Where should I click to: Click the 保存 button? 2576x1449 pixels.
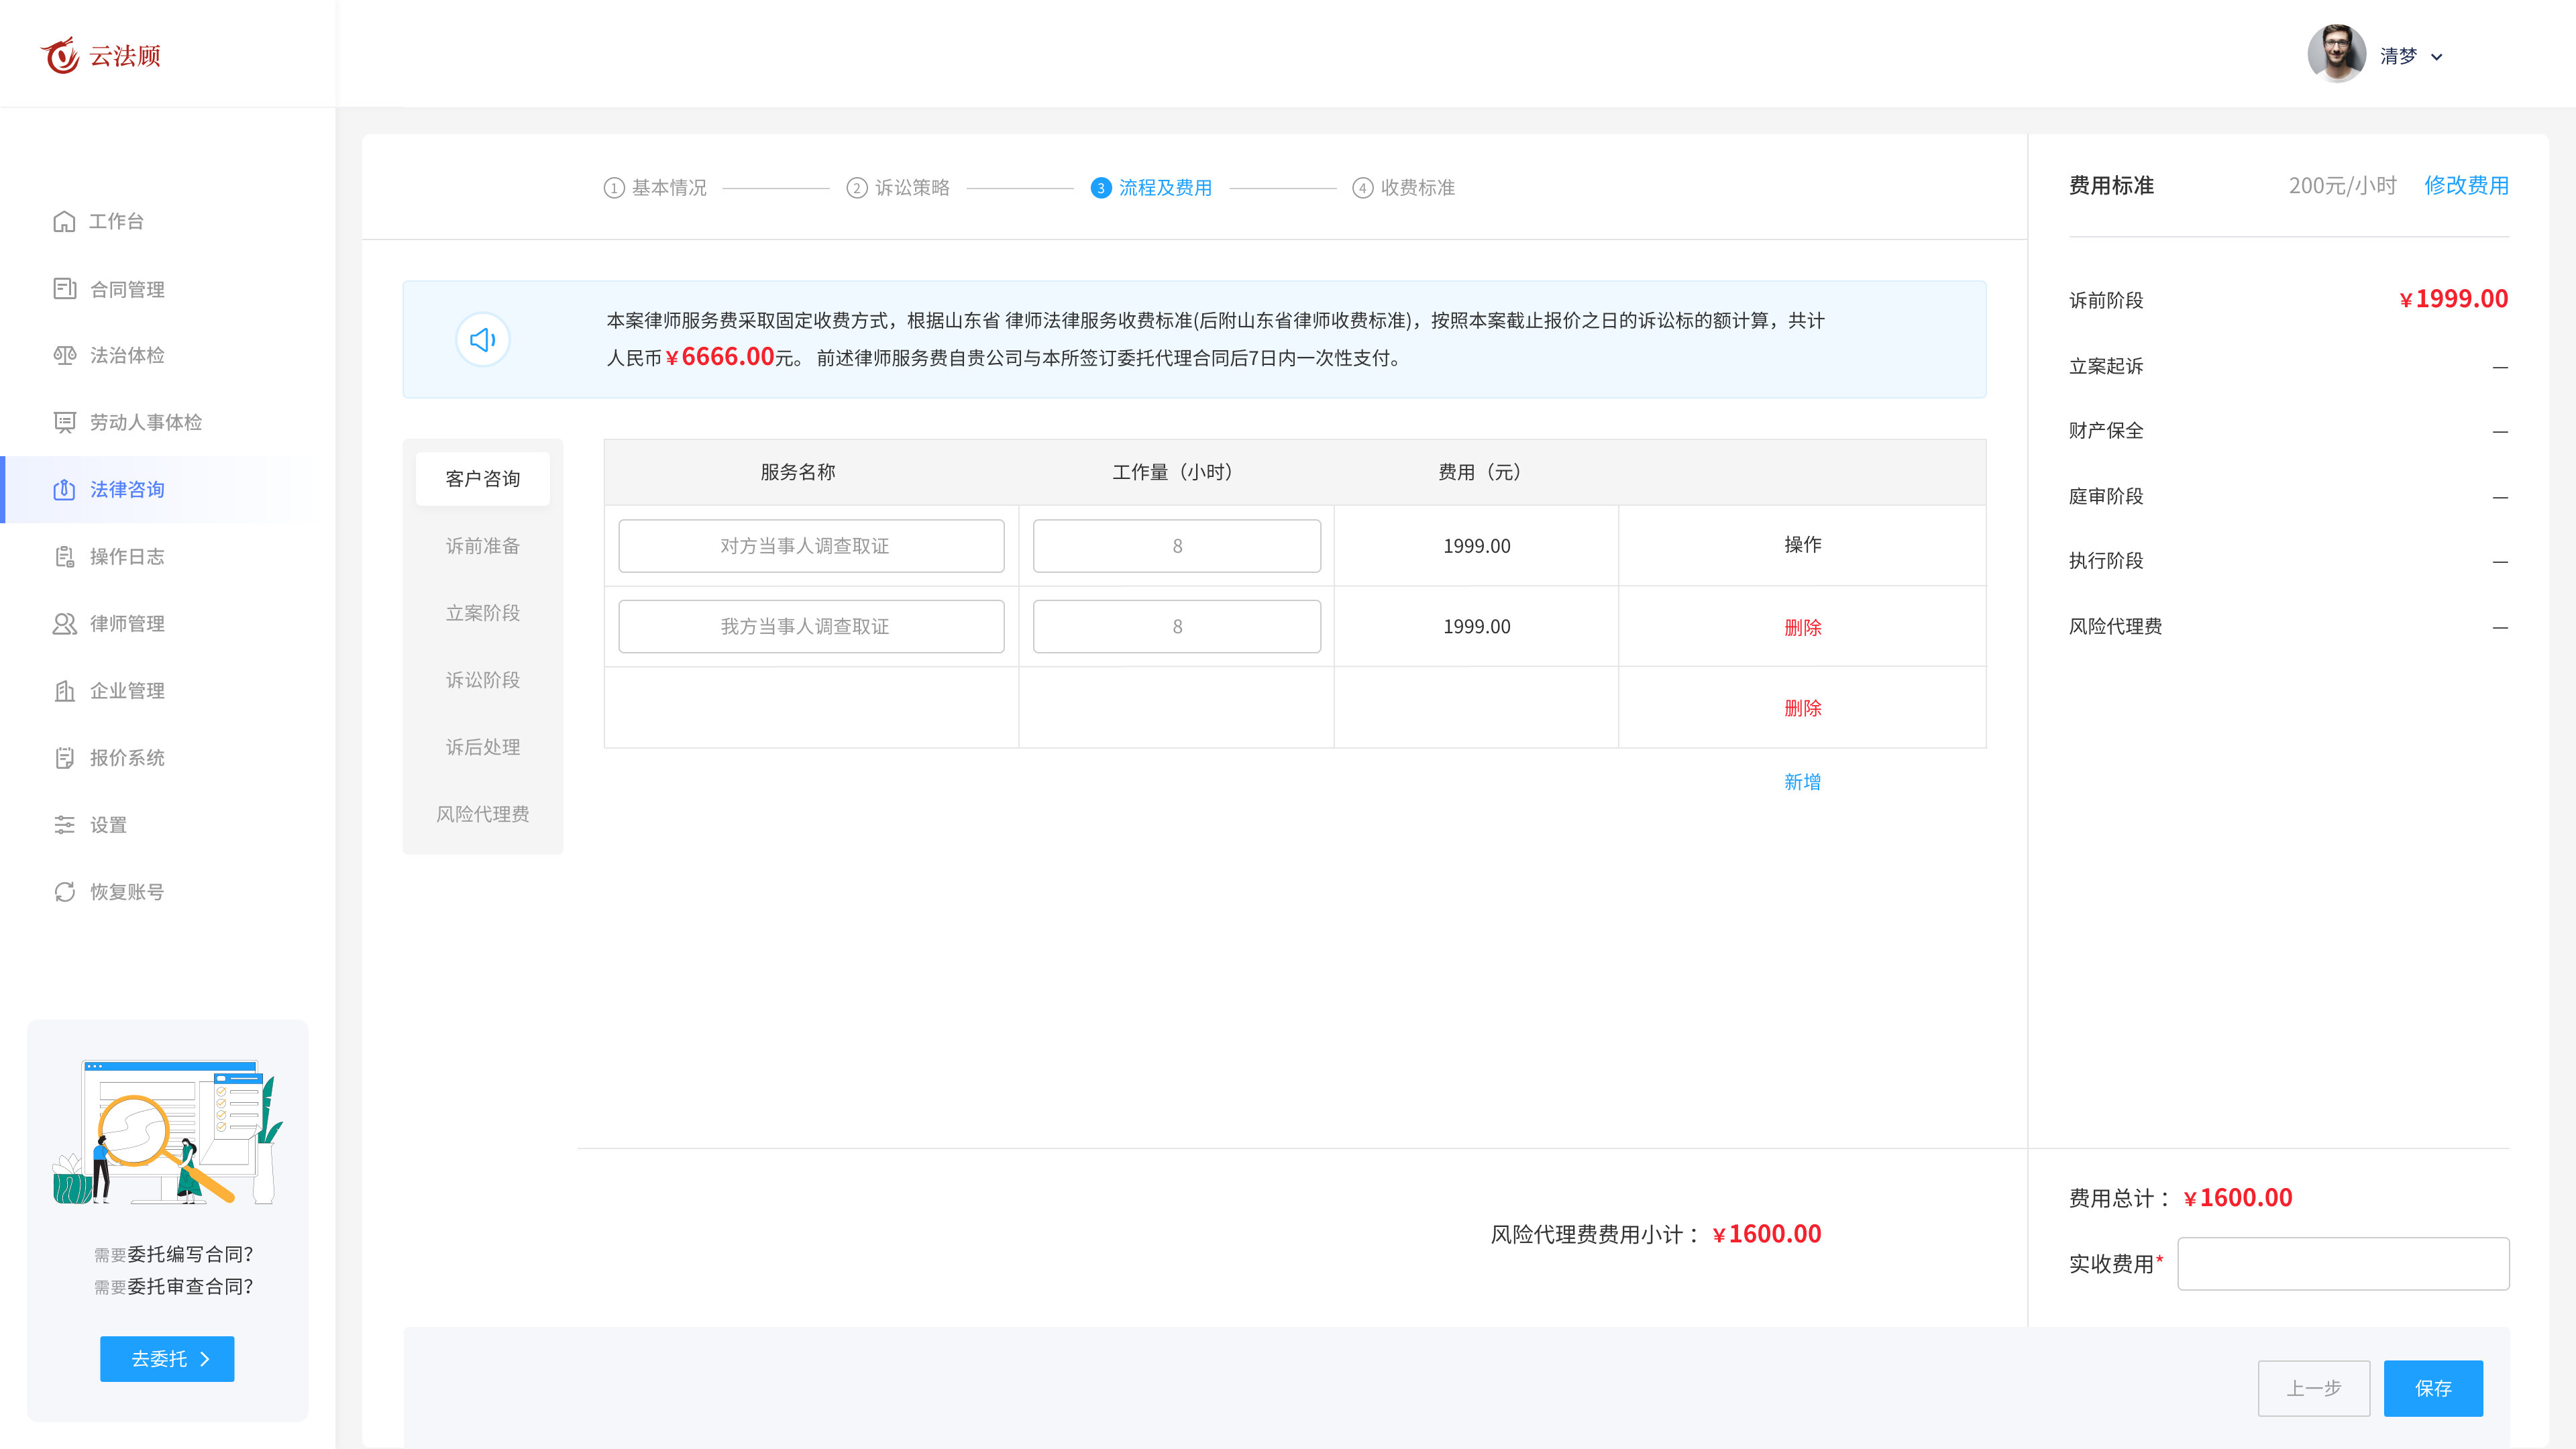point(2433,1388)
